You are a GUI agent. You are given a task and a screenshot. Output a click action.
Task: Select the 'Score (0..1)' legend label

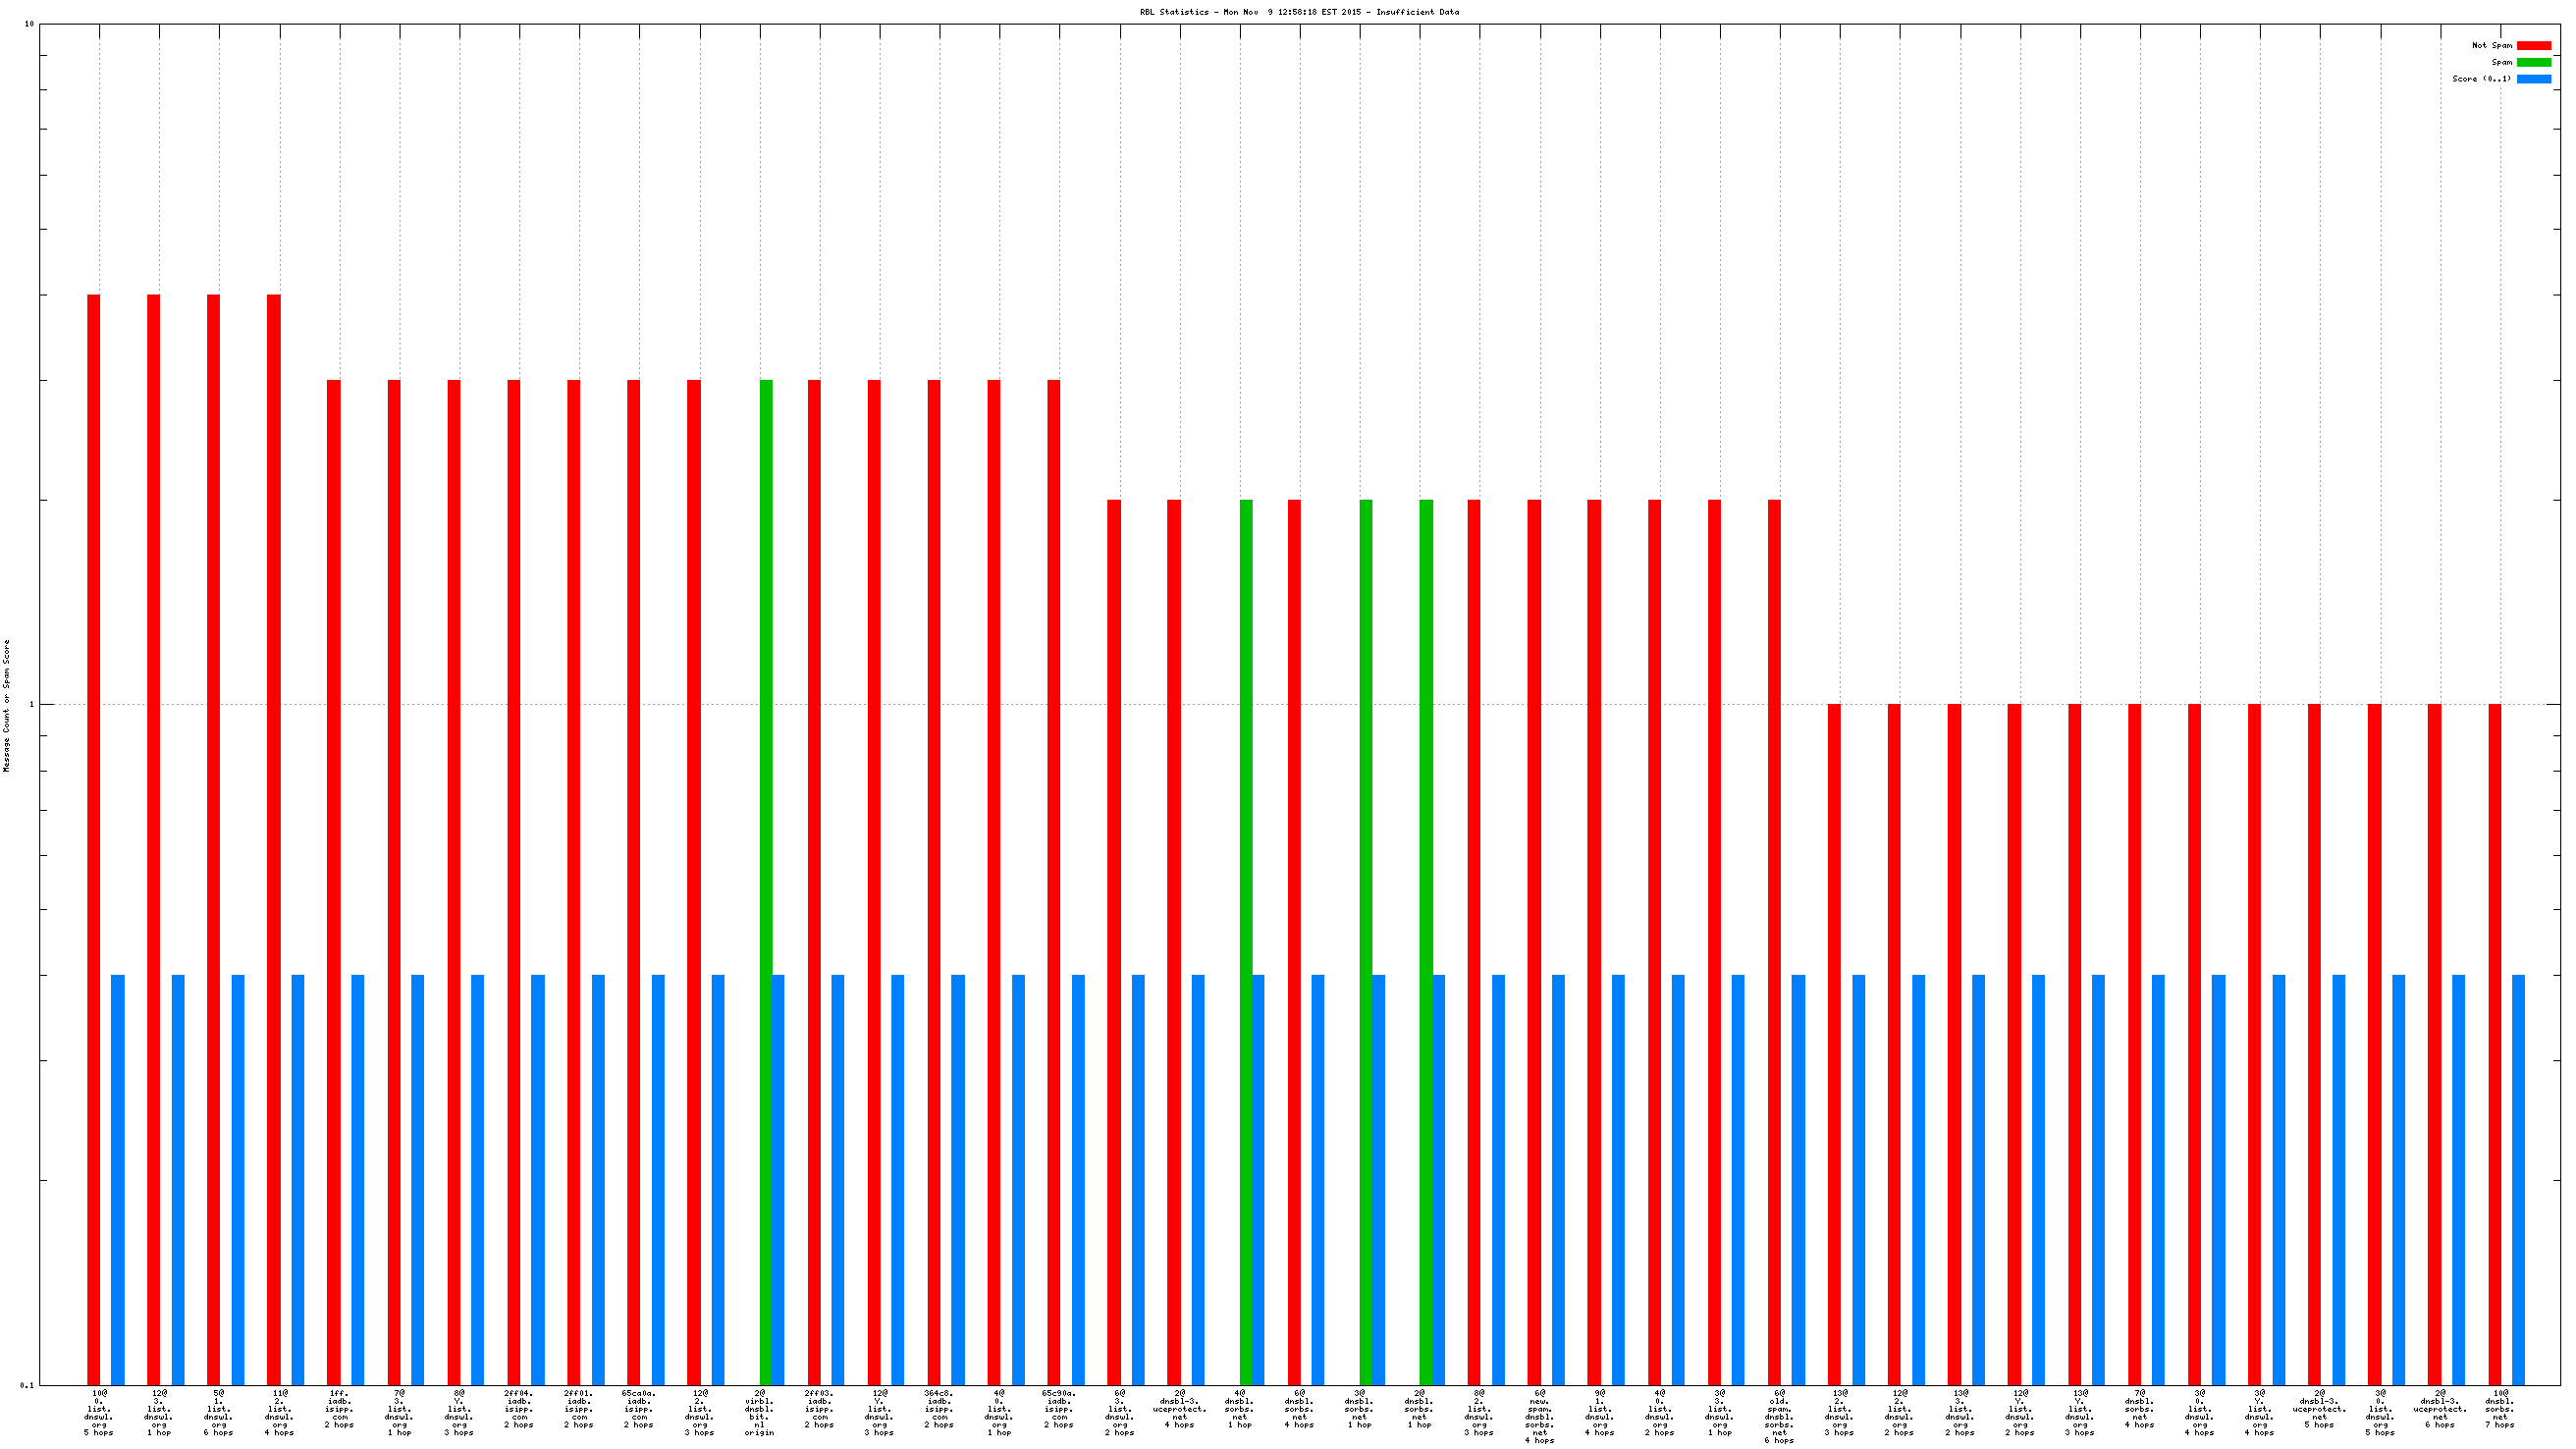coord(2481,79)
